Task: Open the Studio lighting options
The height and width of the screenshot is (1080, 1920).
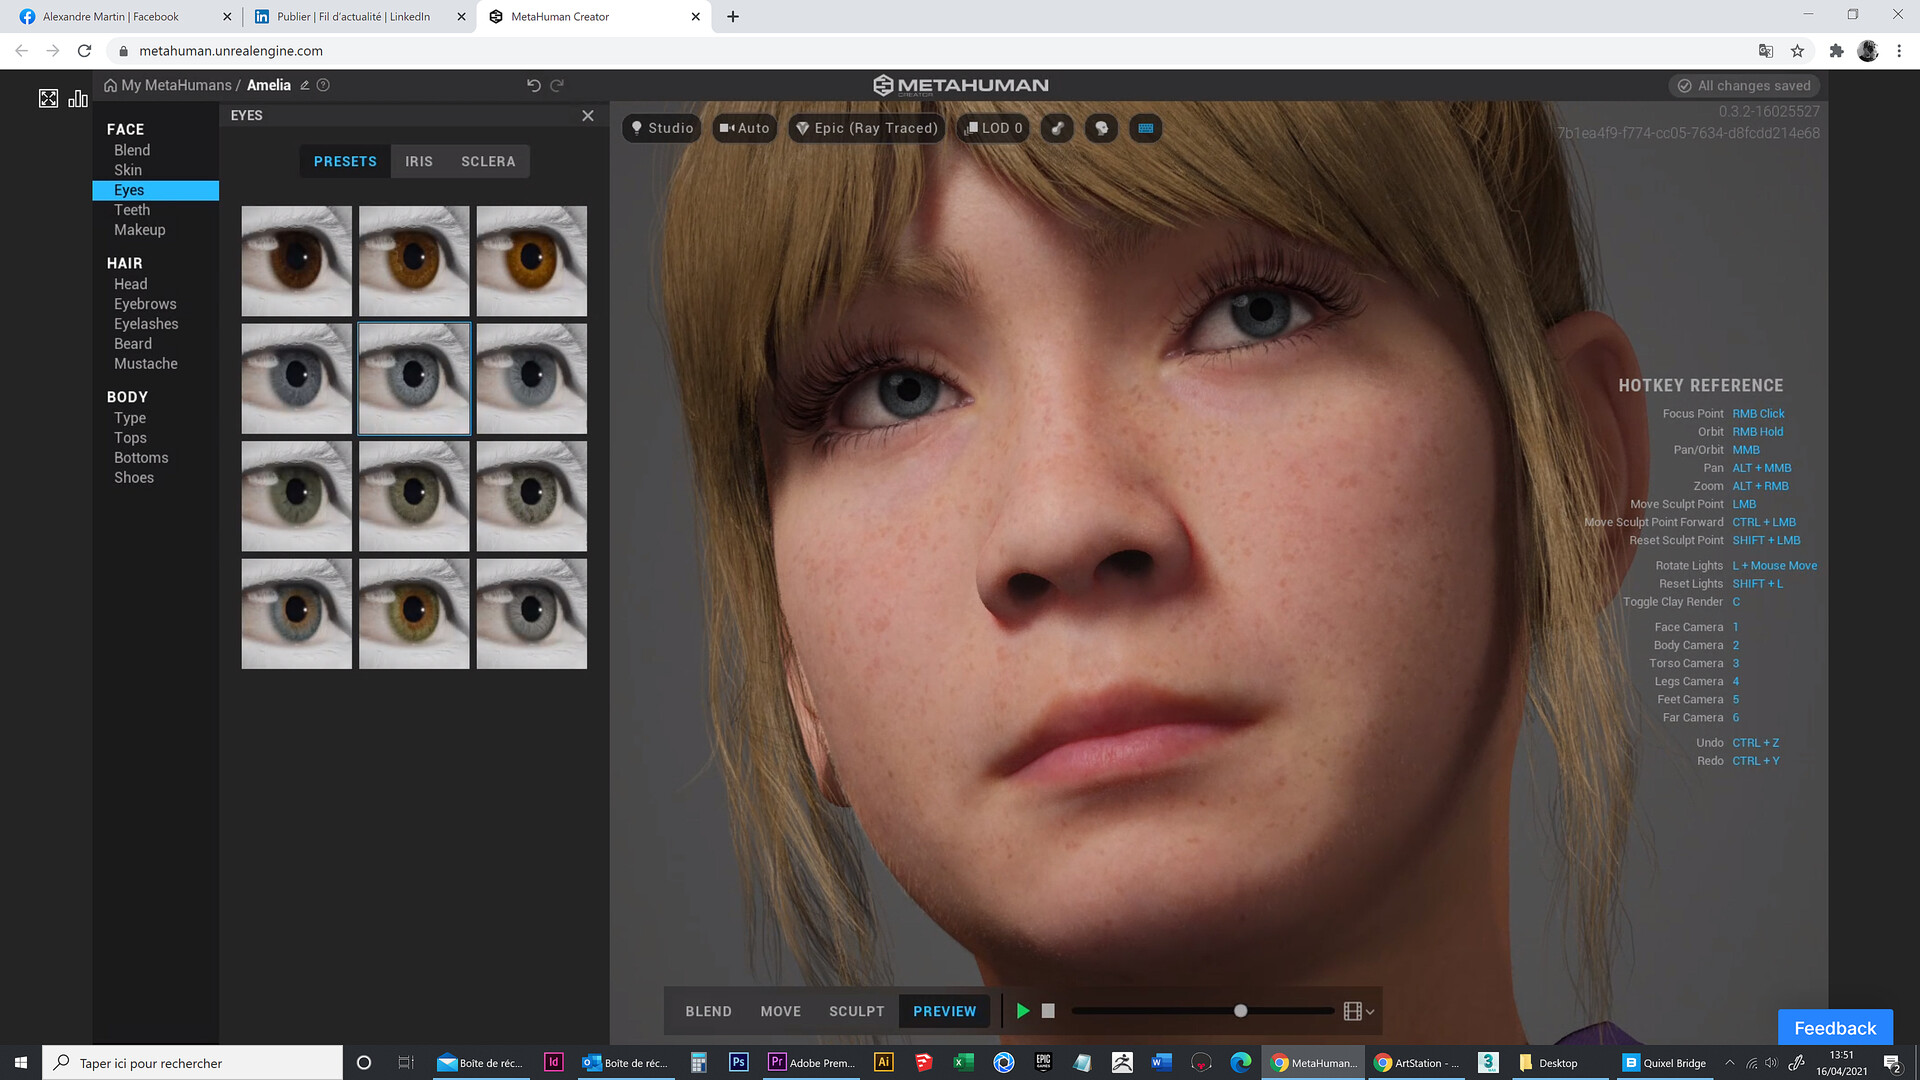Action: click(660, 128)
